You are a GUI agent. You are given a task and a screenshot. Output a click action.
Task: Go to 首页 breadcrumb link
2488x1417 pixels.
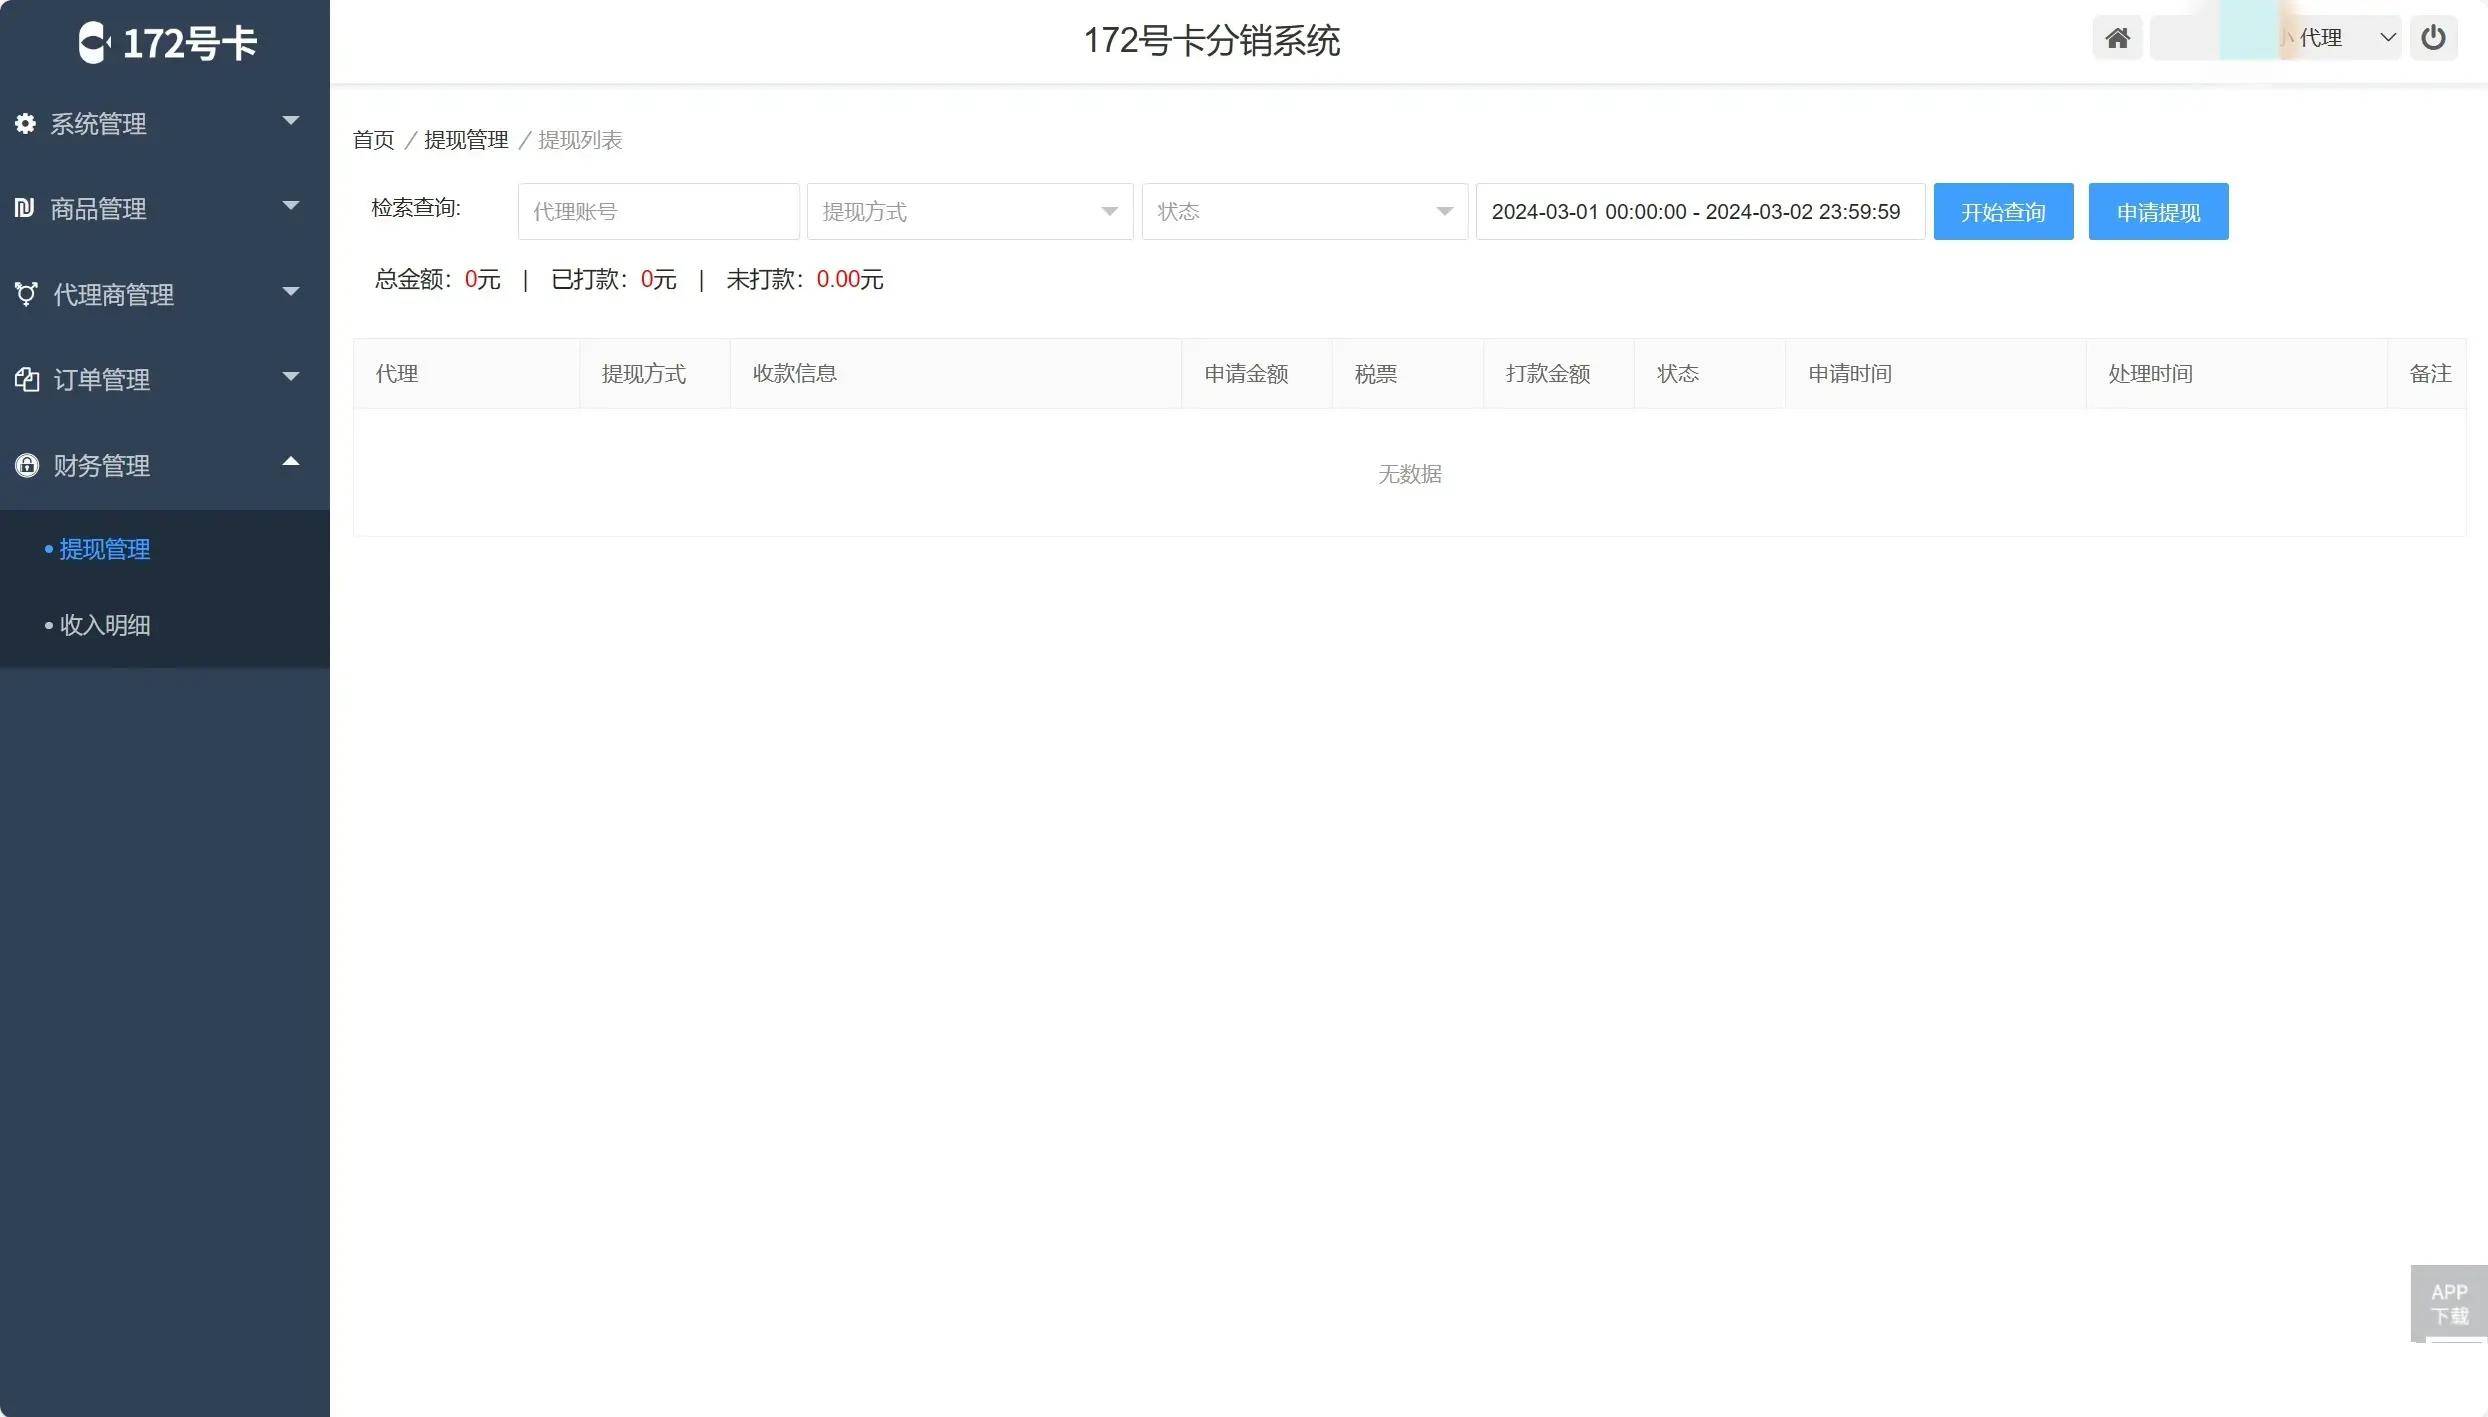tap(373, 140)
